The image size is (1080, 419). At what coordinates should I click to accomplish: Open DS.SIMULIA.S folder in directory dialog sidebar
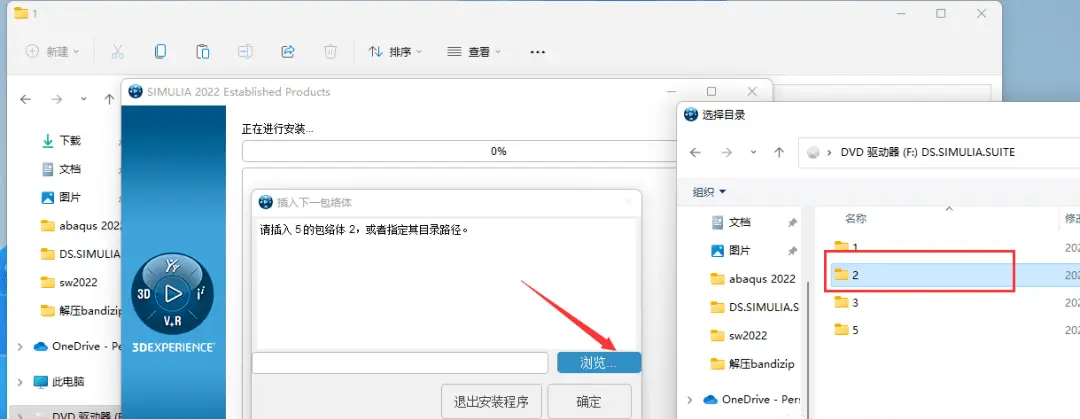coord(754,307)
